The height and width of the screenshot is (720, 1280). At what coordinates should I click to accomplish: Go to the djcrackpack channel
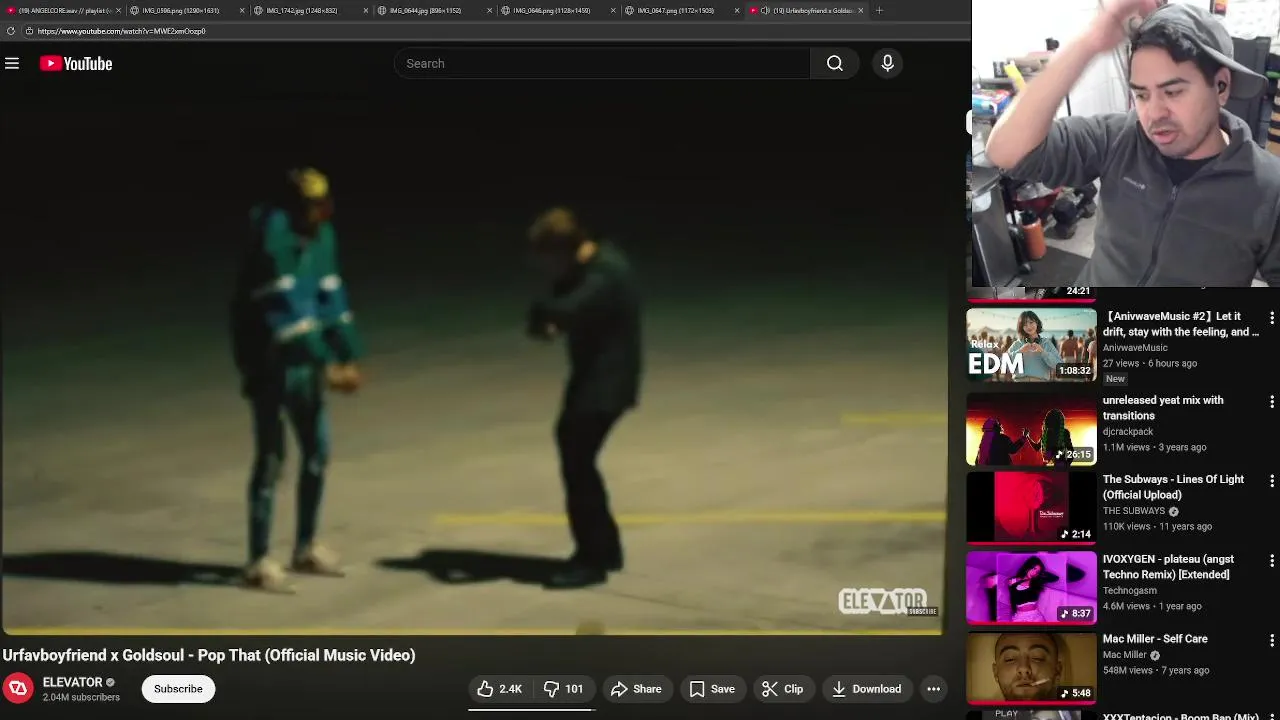(x=1128, y=432)
